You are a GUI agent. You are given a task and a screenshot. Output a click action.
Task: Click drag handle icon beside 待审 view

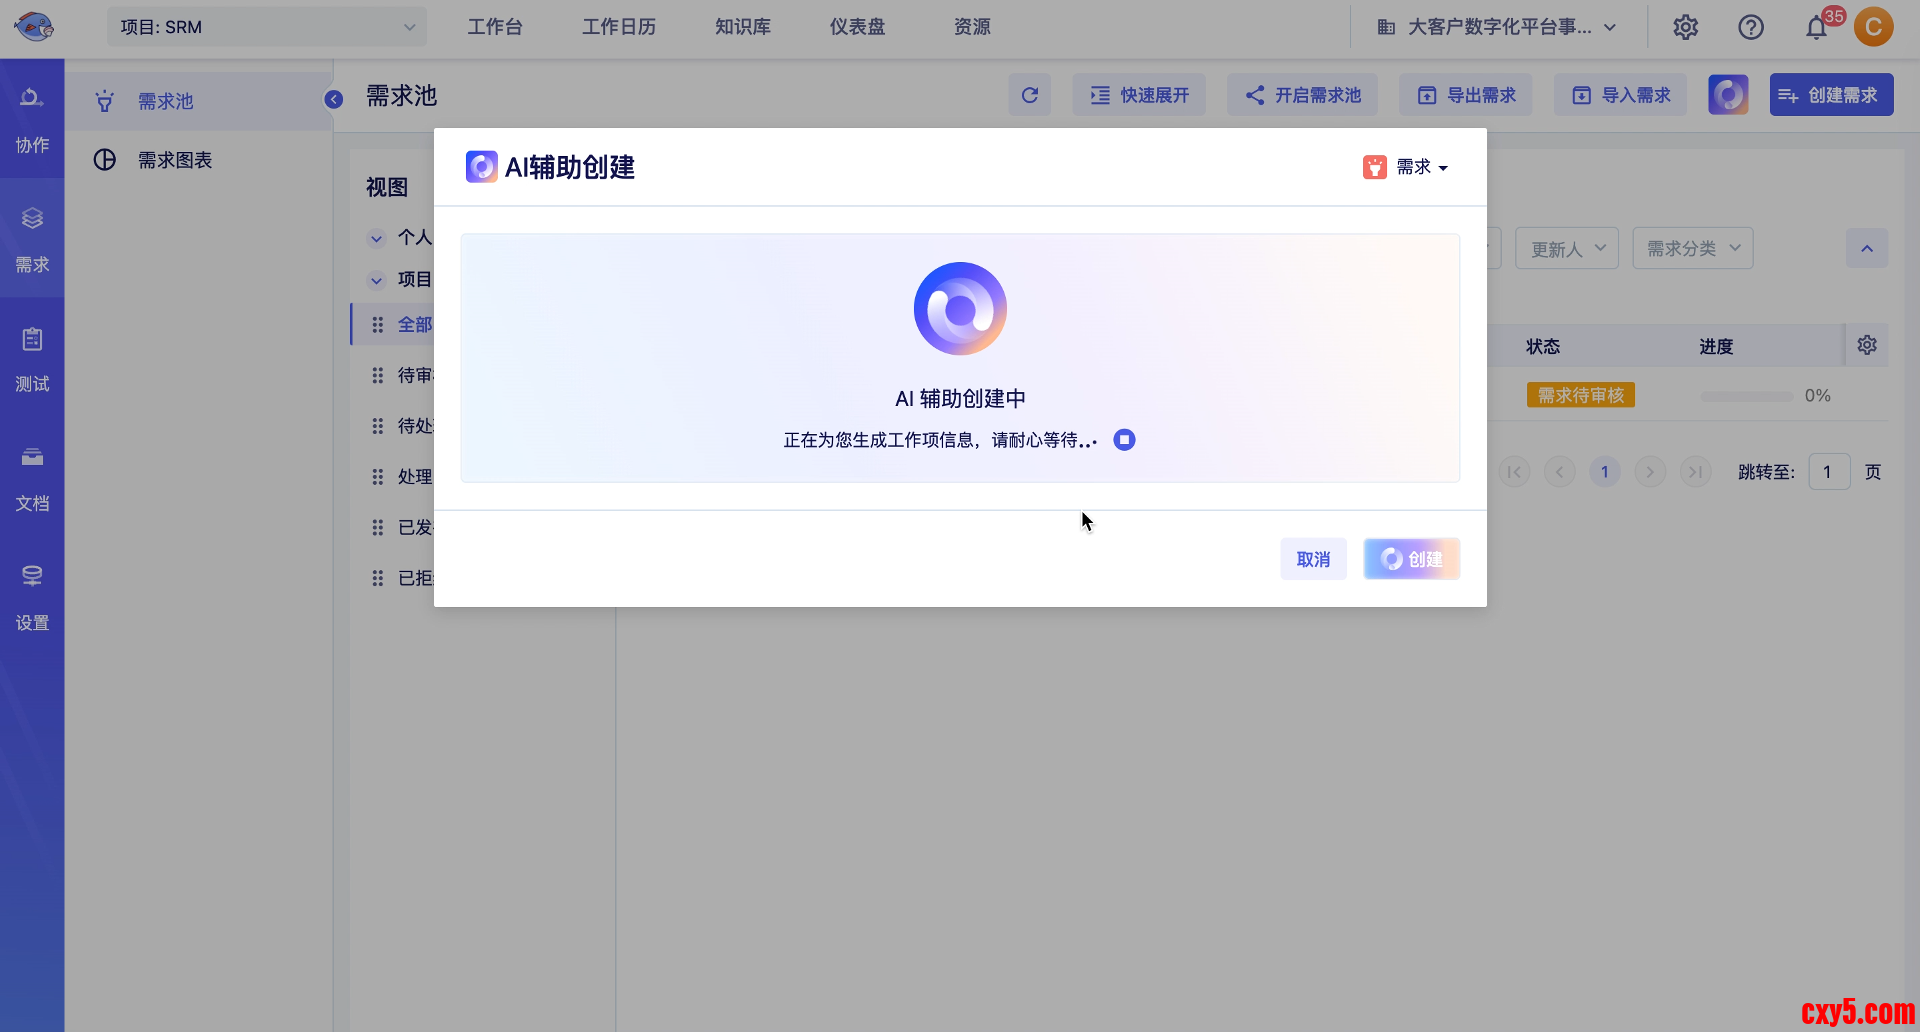[378, 375]
